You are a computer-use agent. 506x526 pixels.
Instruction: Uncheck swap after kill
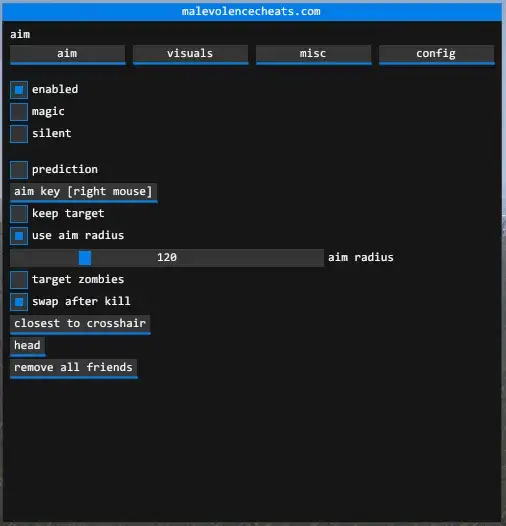pos(19,302)
